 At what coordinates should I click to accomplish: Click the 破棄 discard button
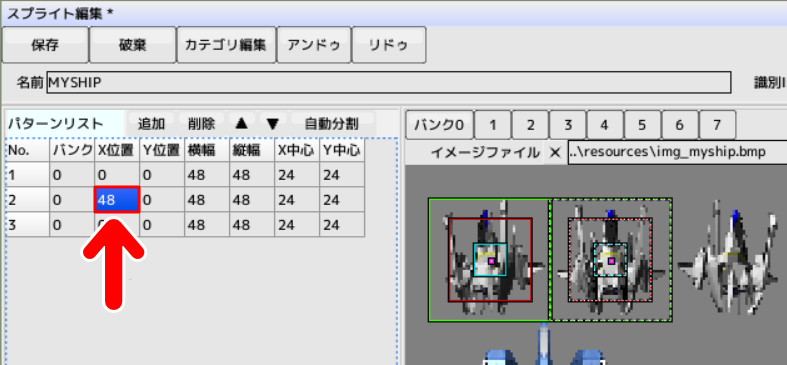click(133, 45)
